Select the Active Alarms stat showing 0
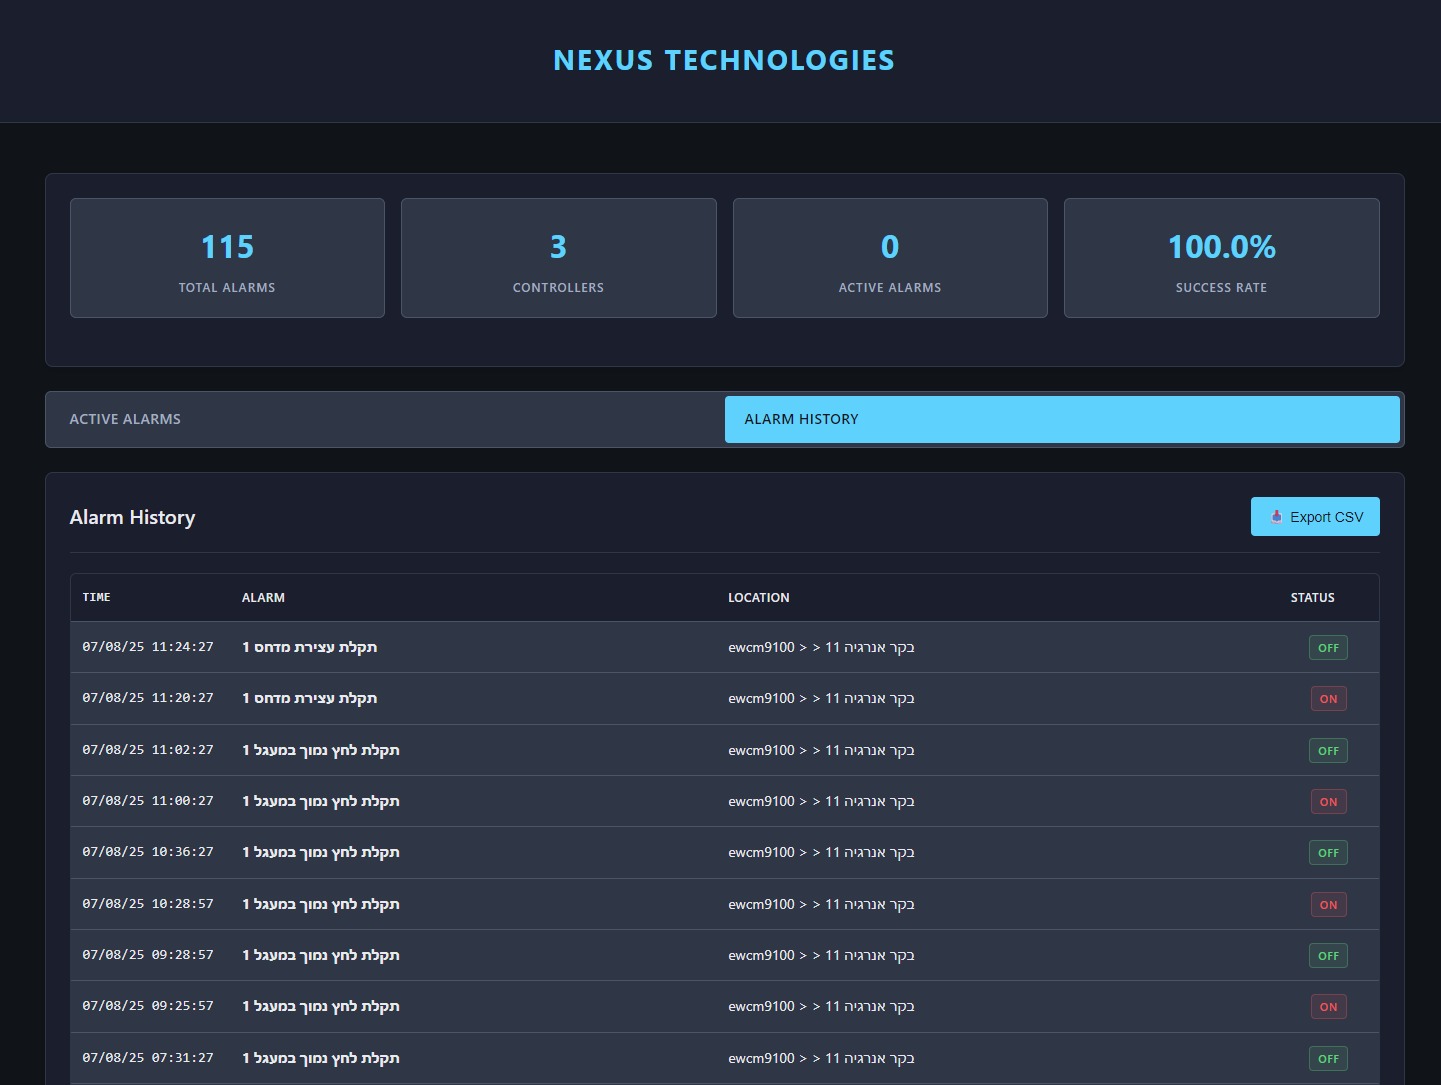Screen dimensions: 1441x1085 pyautogui.click(x=889, y=257)
